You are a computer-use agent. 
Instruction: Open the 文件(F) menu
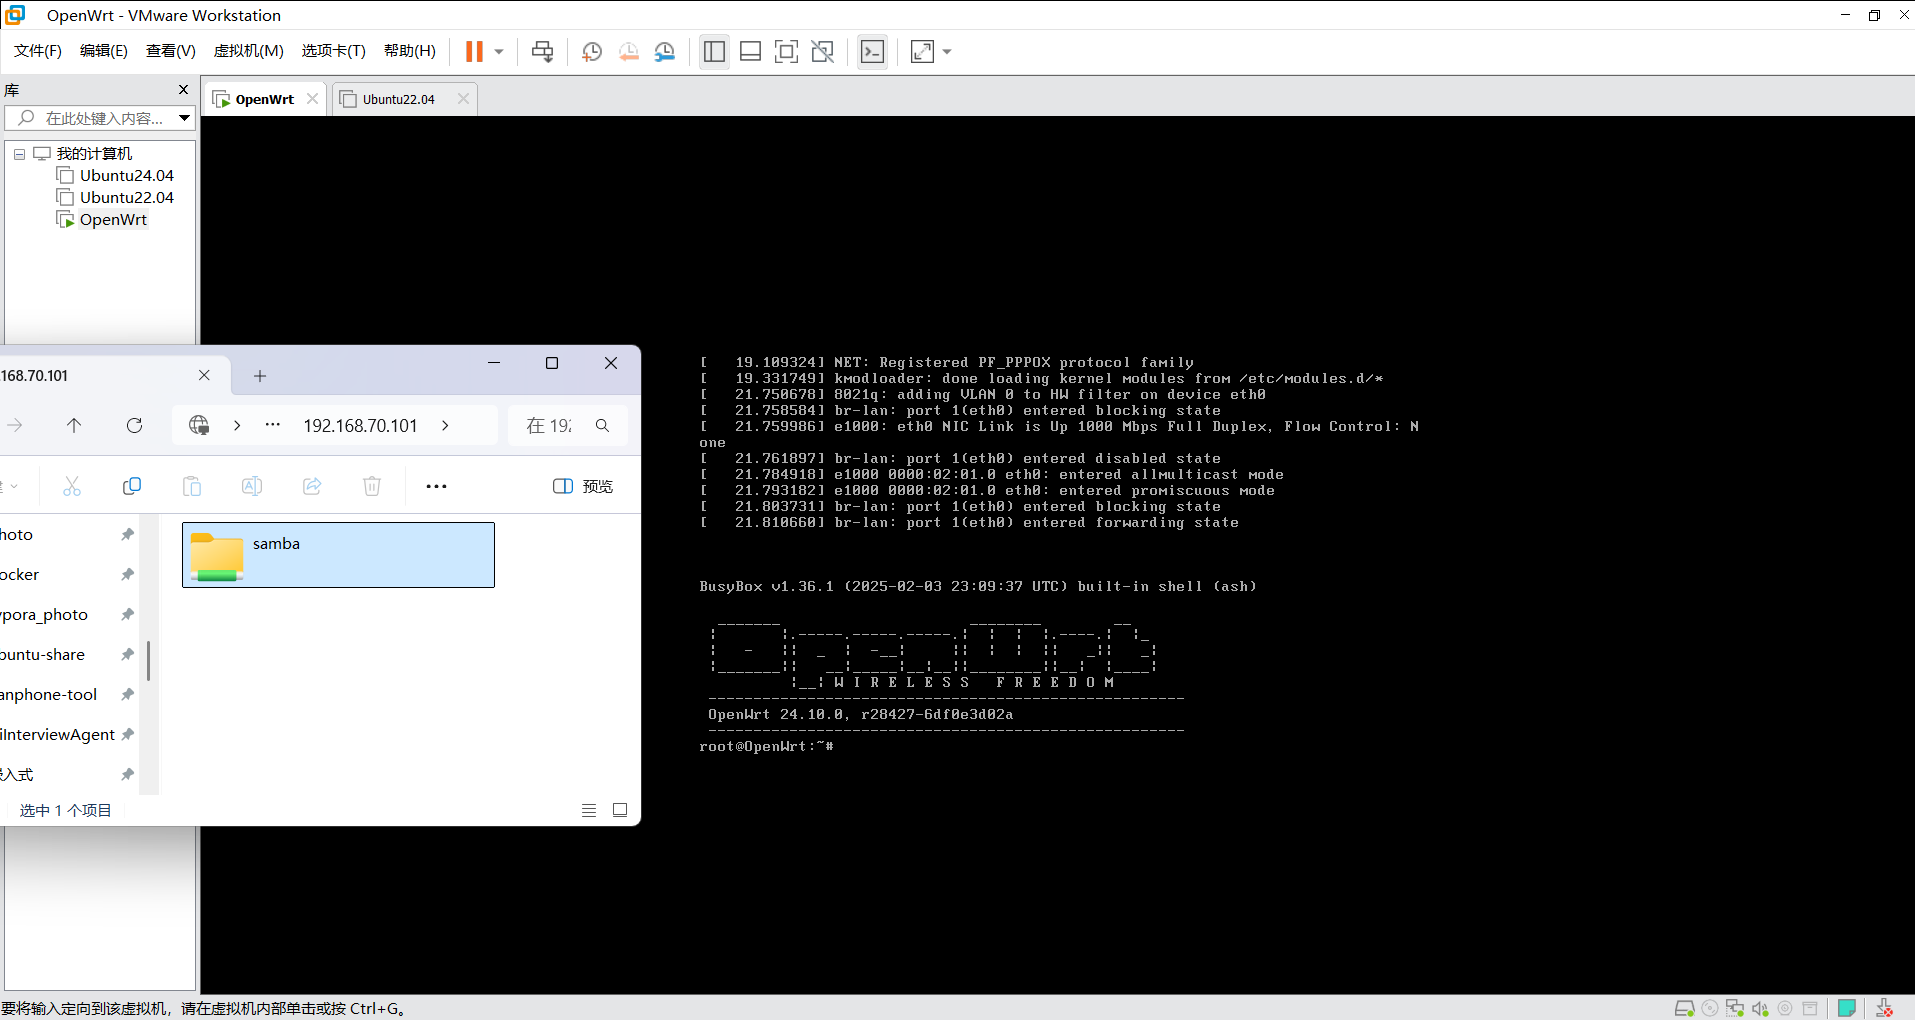[x=38, y=51]
